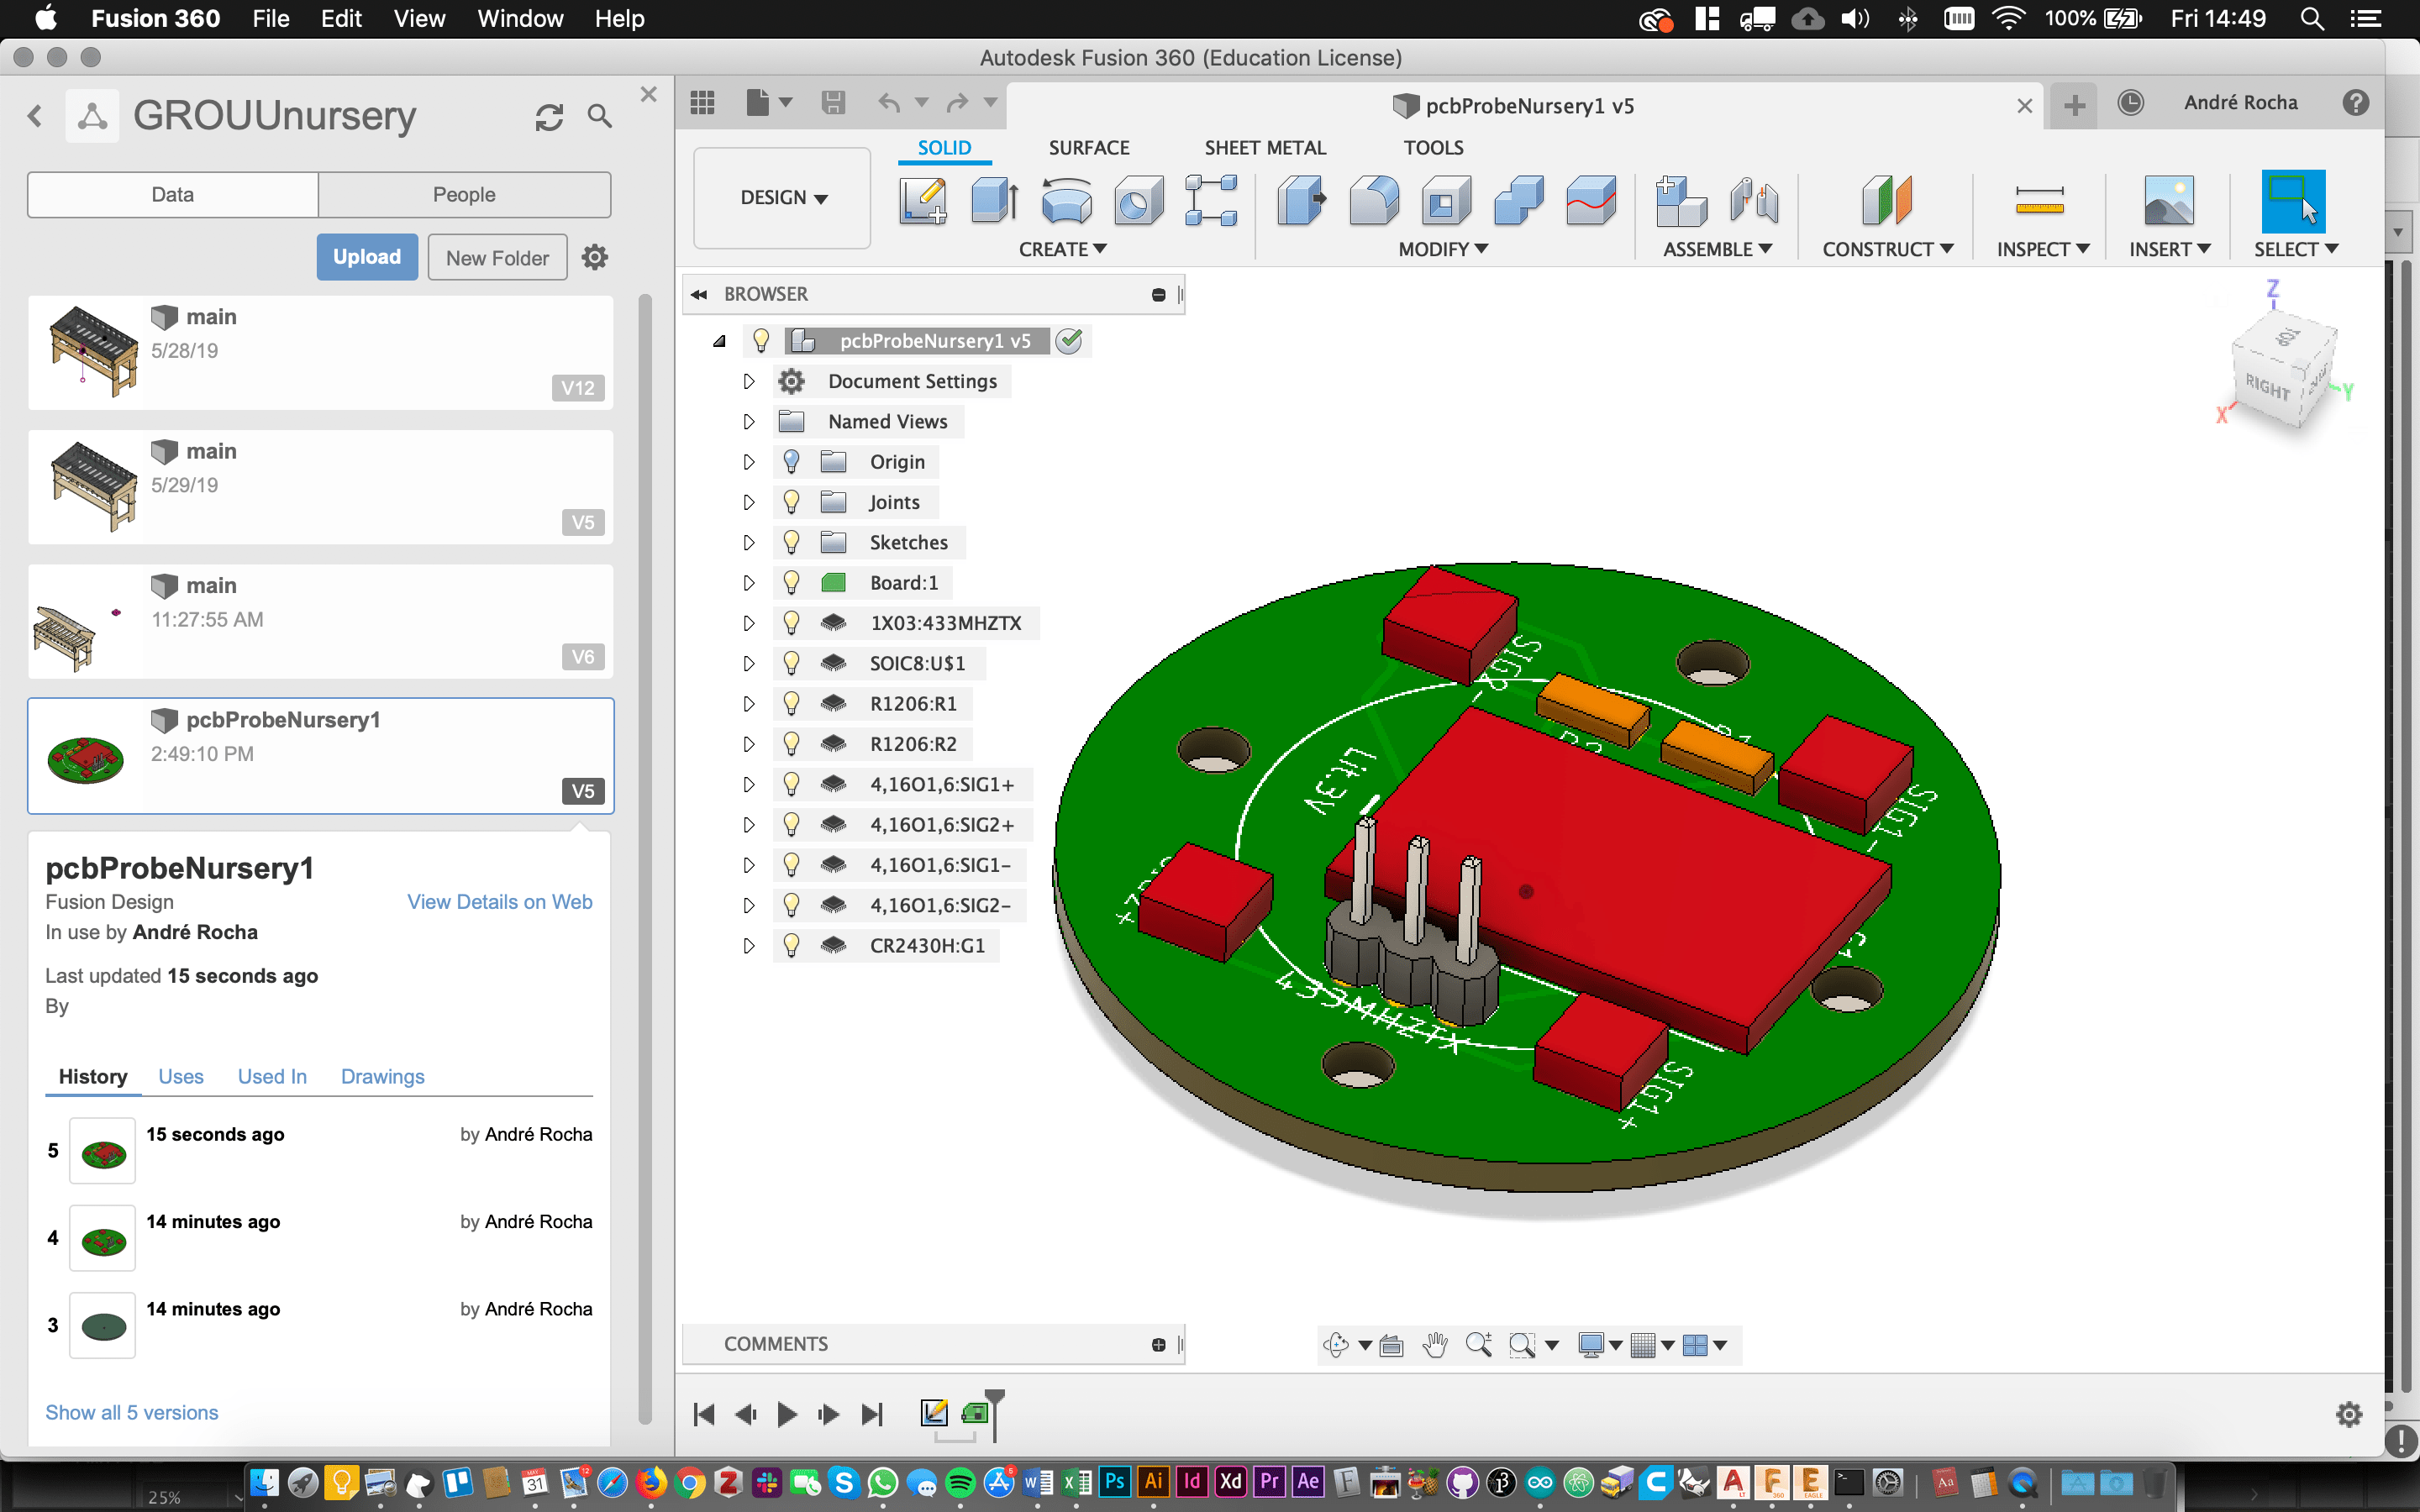Select the Create Form tool
Screen dimensions: 2420x1512
click(x=1211, y=200)
